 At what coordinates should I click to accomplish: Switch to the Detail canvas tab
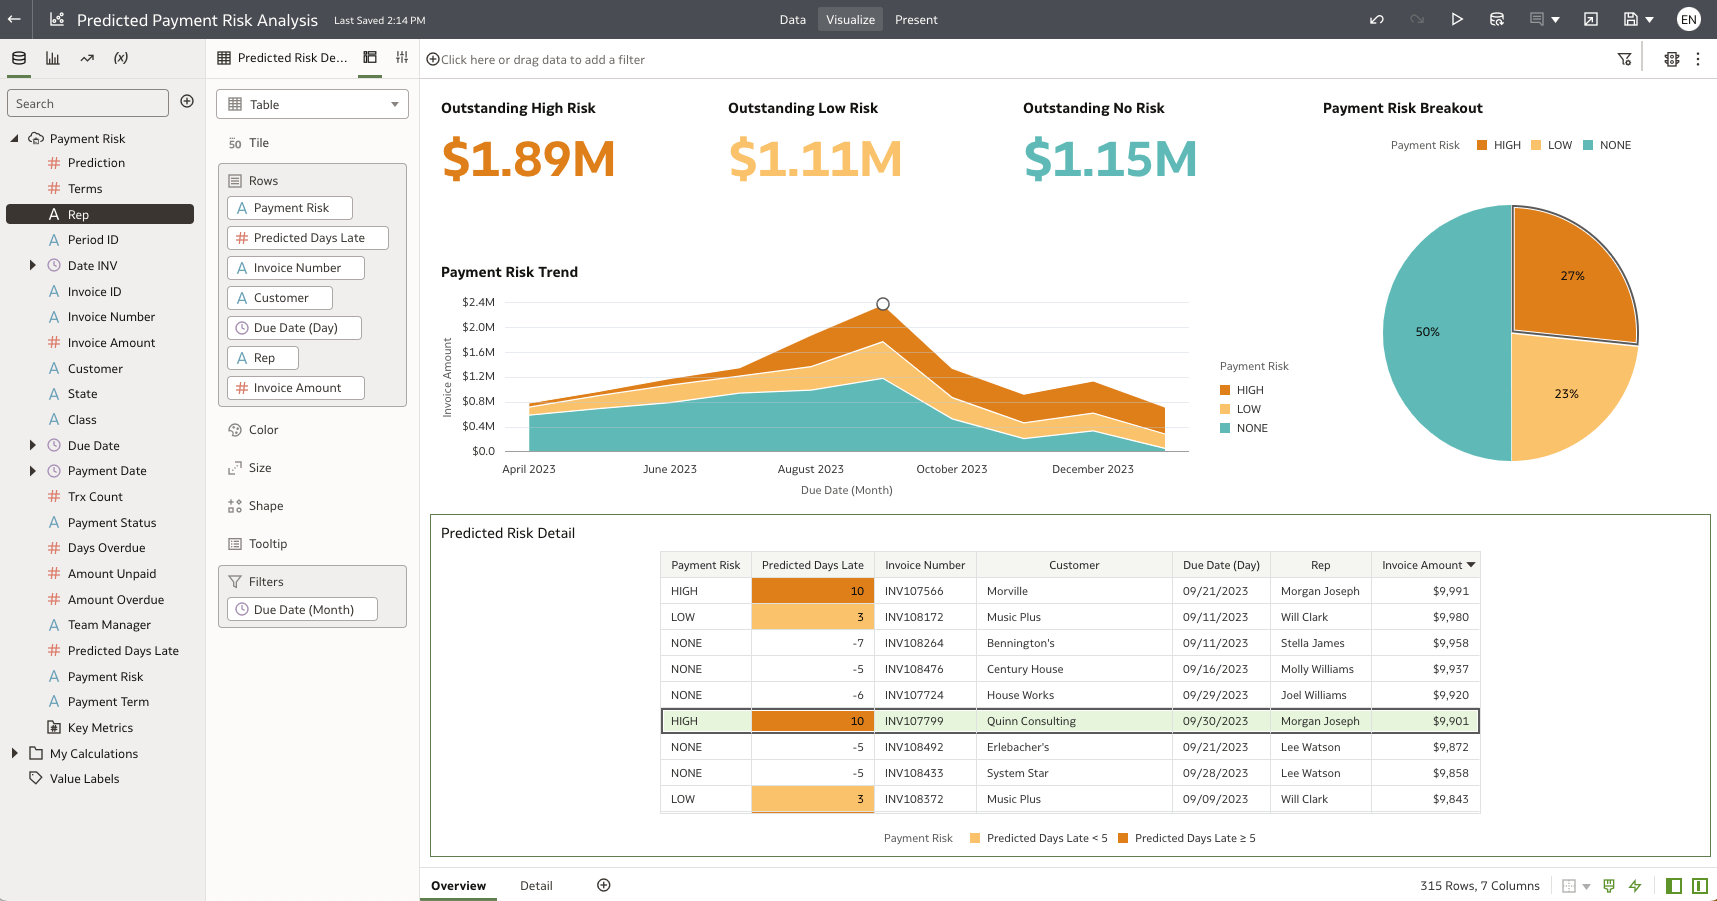[x=536, y=886]
